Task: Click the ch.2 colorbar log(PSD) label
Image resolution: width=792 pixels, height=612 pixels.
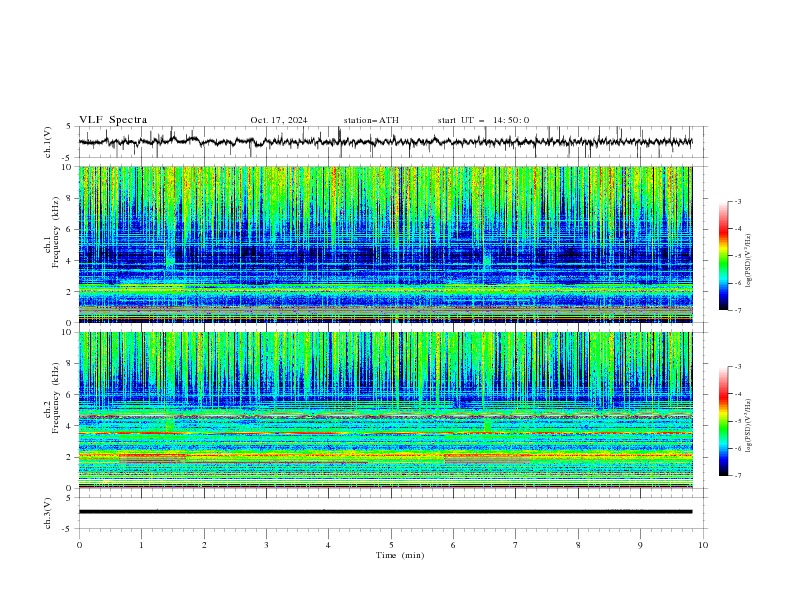Action: (x=748, y=426)
